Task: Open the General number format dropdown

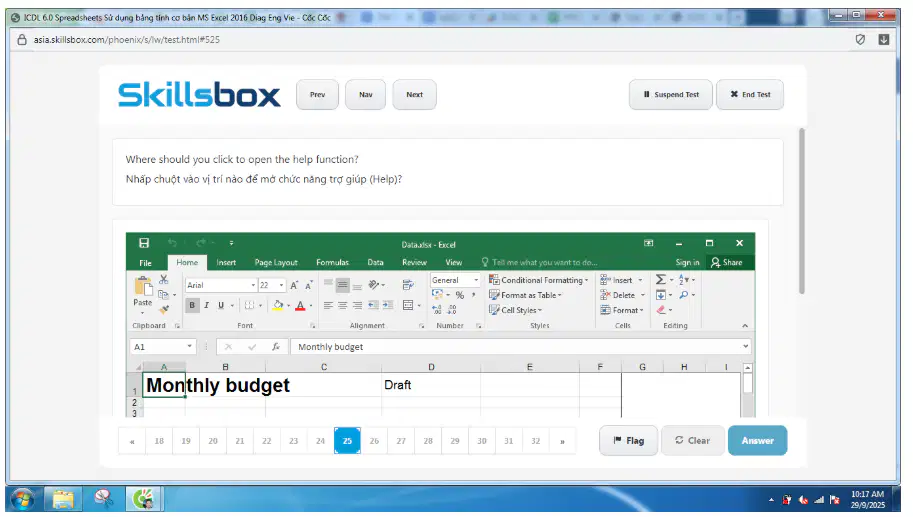Action: 476,280
